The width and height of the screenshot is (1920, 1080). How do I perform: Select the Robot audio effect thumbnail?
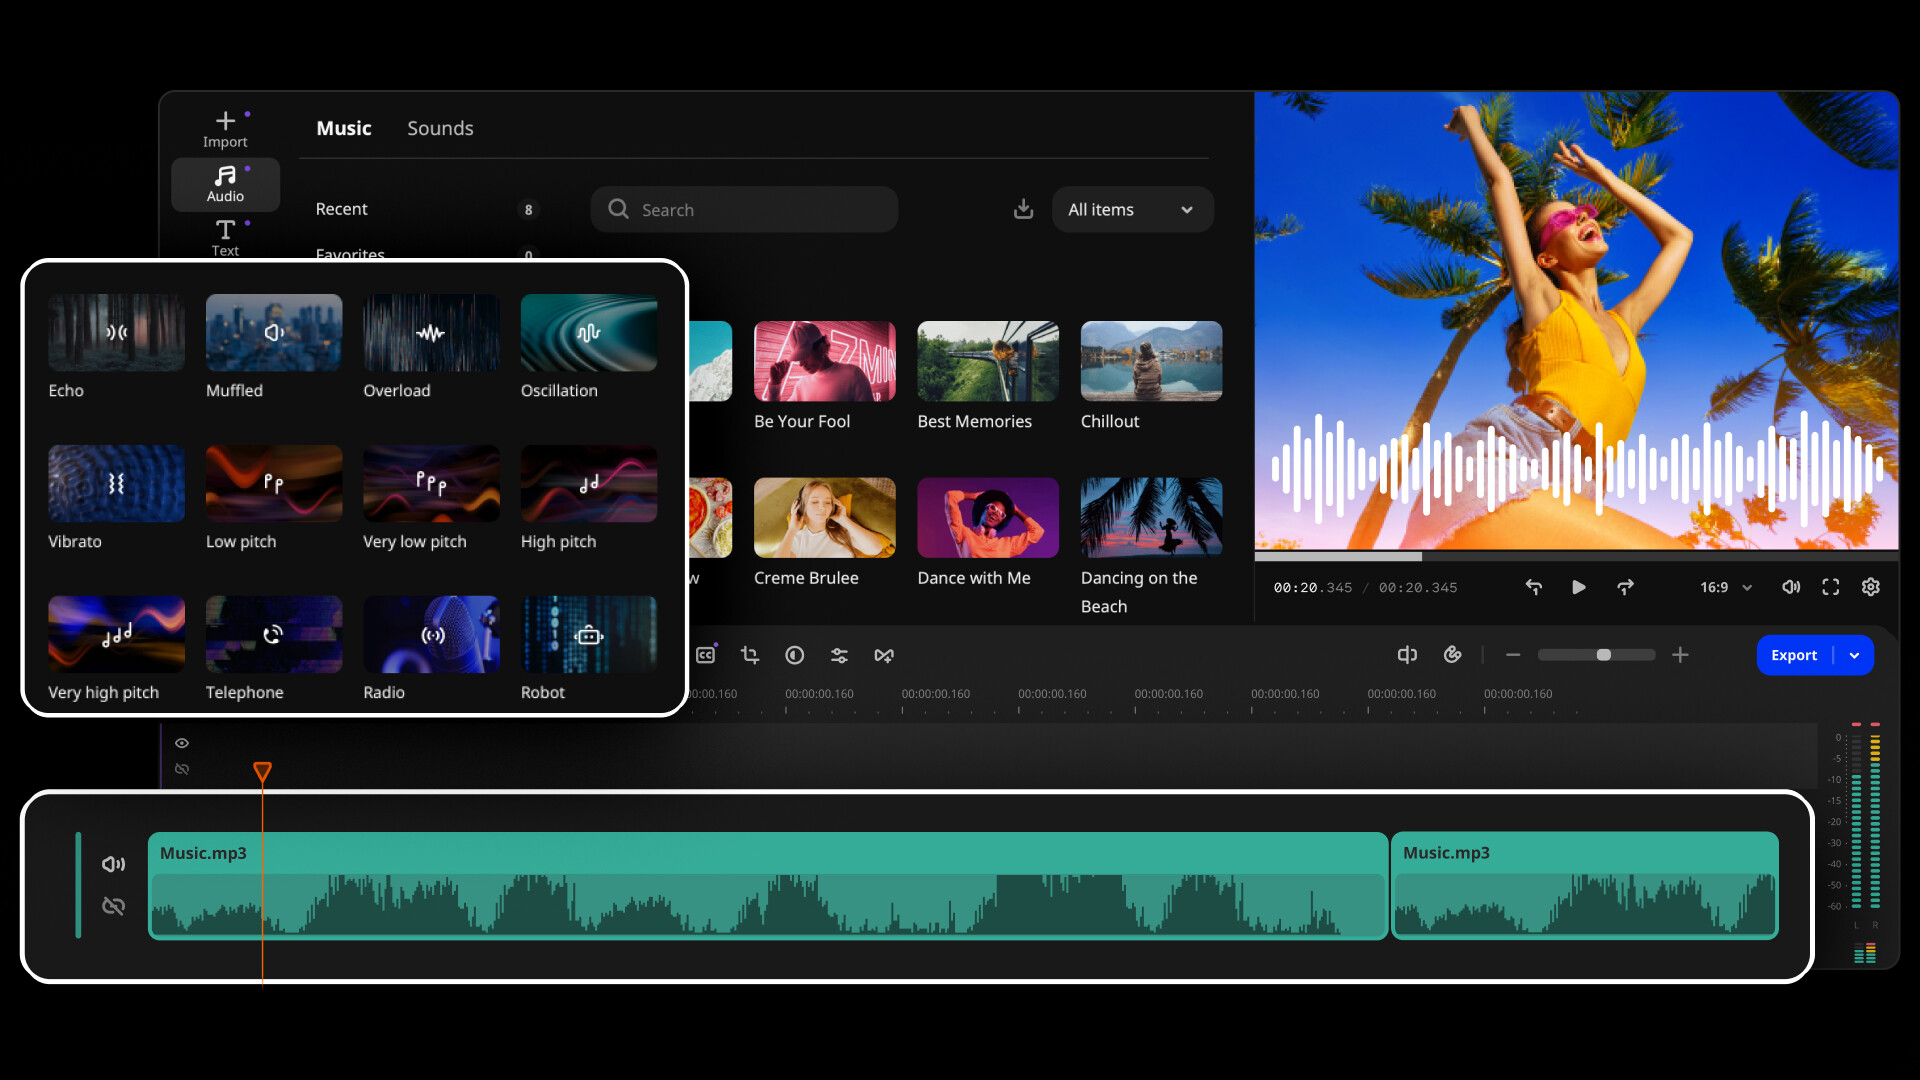click(589, 634)
